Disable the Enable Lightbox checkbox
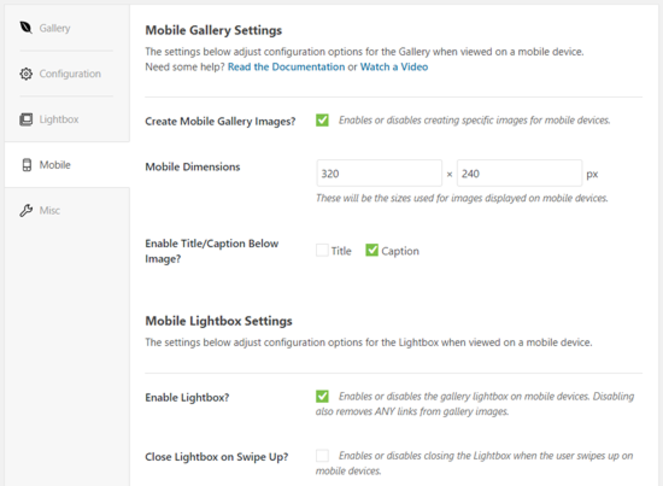 click(x=322, y=396)
